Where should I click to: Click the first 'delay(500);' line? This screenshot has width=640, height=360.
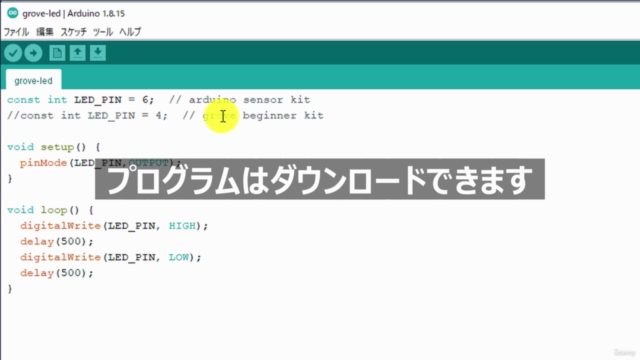point(57,242)
